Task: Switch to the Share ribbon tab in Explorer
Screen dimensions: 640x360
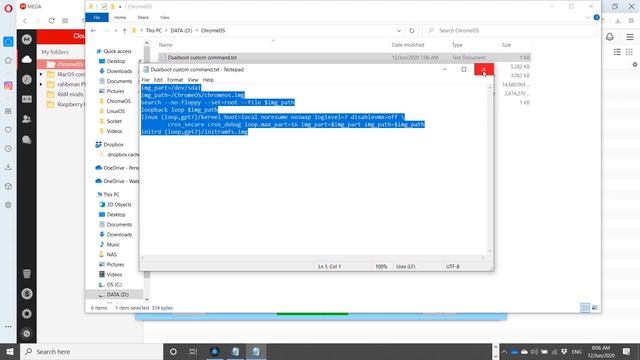Action: (143, 18)
